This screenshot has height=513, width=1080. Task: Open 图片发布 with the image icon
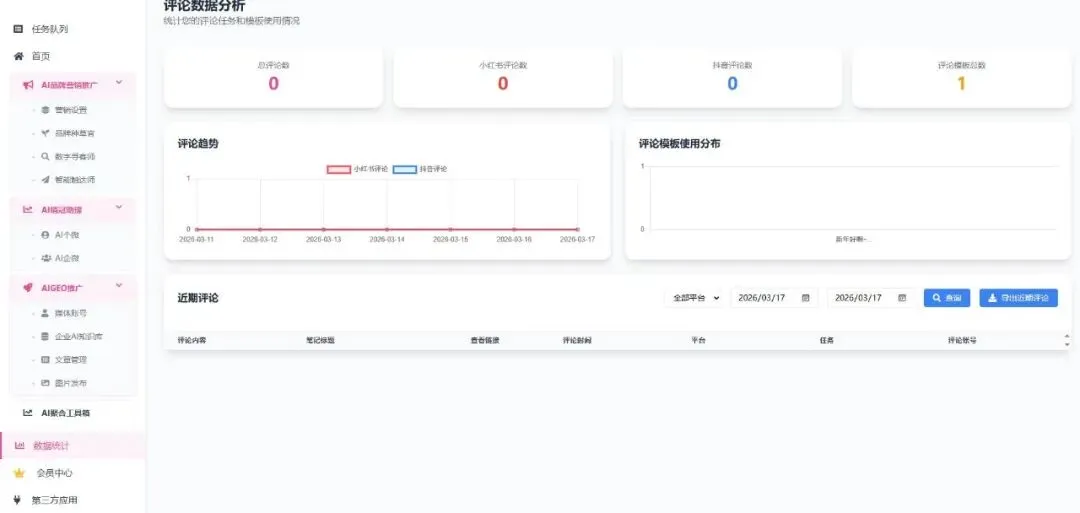pos(45,383)
